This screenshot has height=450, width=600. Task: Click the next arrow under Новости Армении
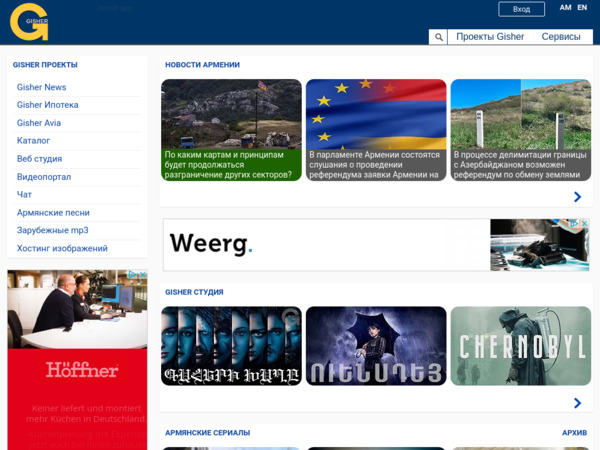(577, 197)
